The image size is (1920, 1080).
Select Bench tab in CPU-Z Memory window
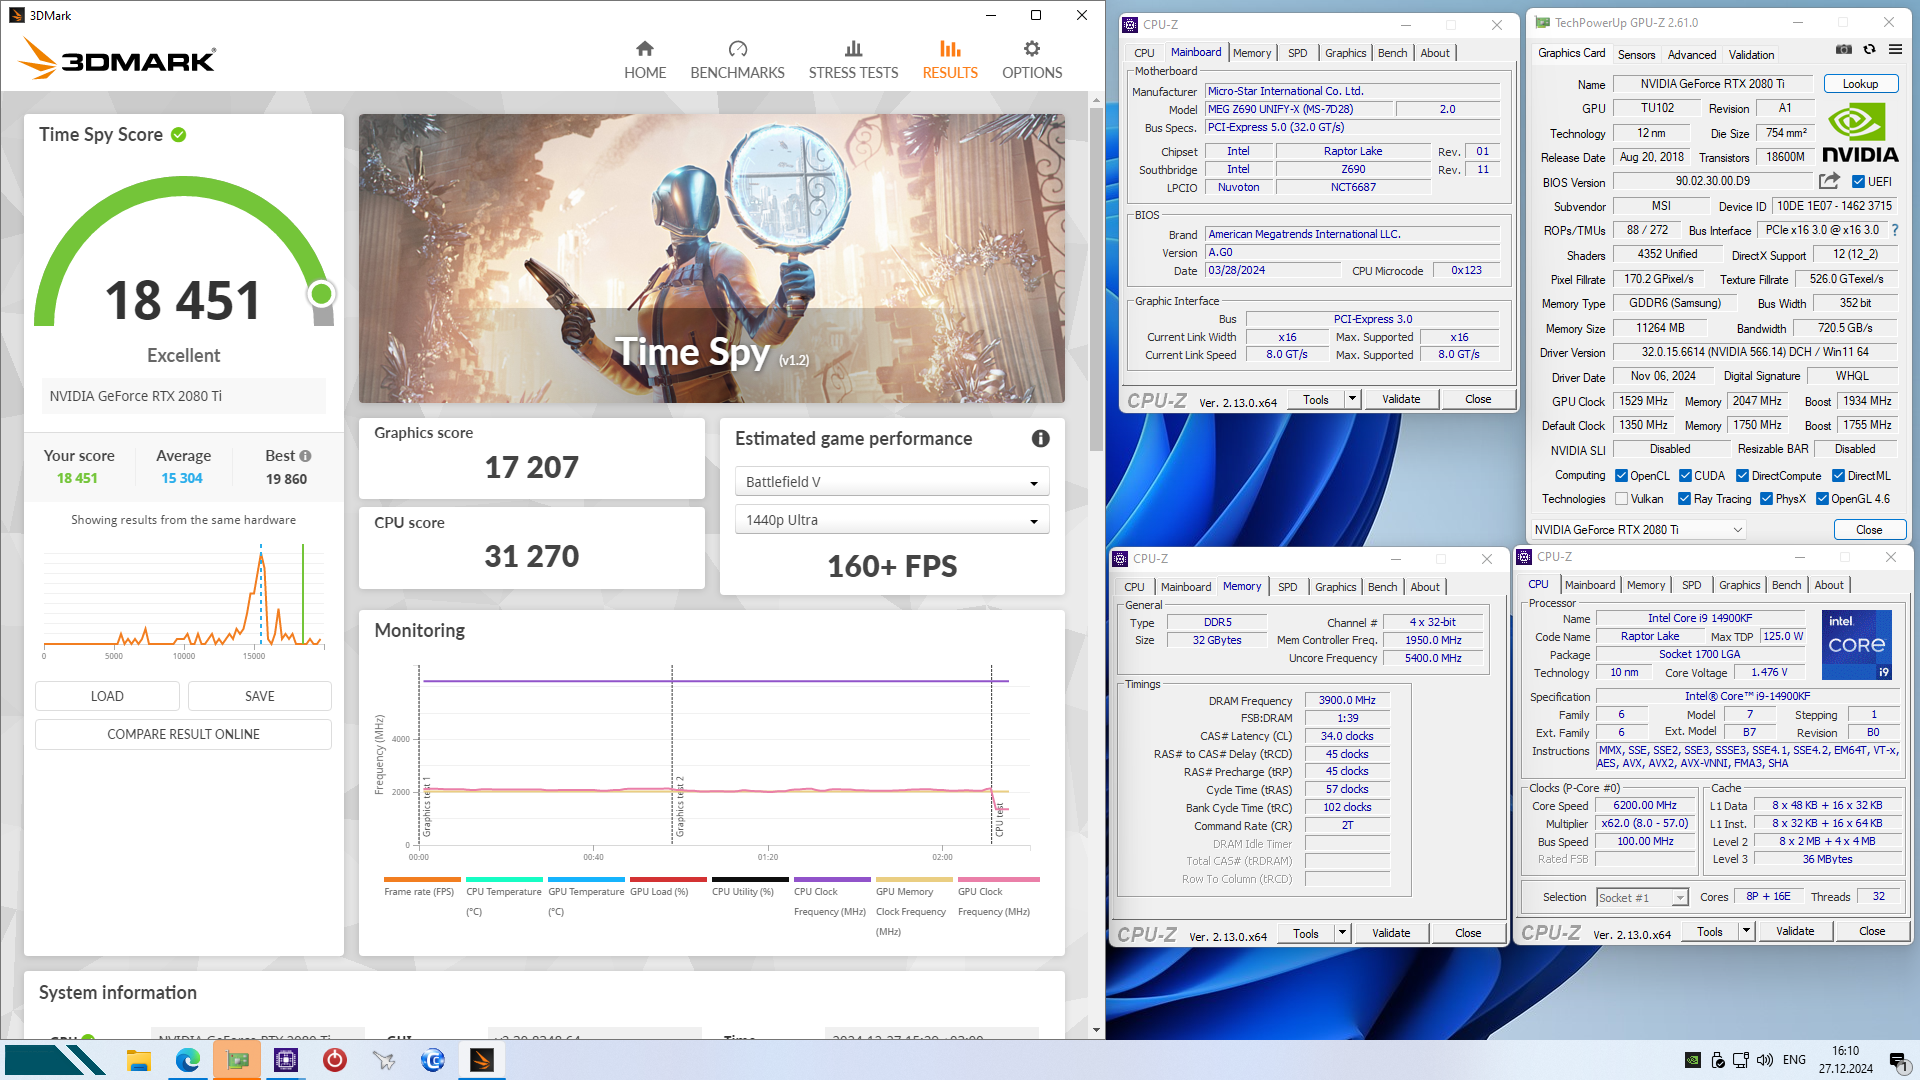[1382, 587]
